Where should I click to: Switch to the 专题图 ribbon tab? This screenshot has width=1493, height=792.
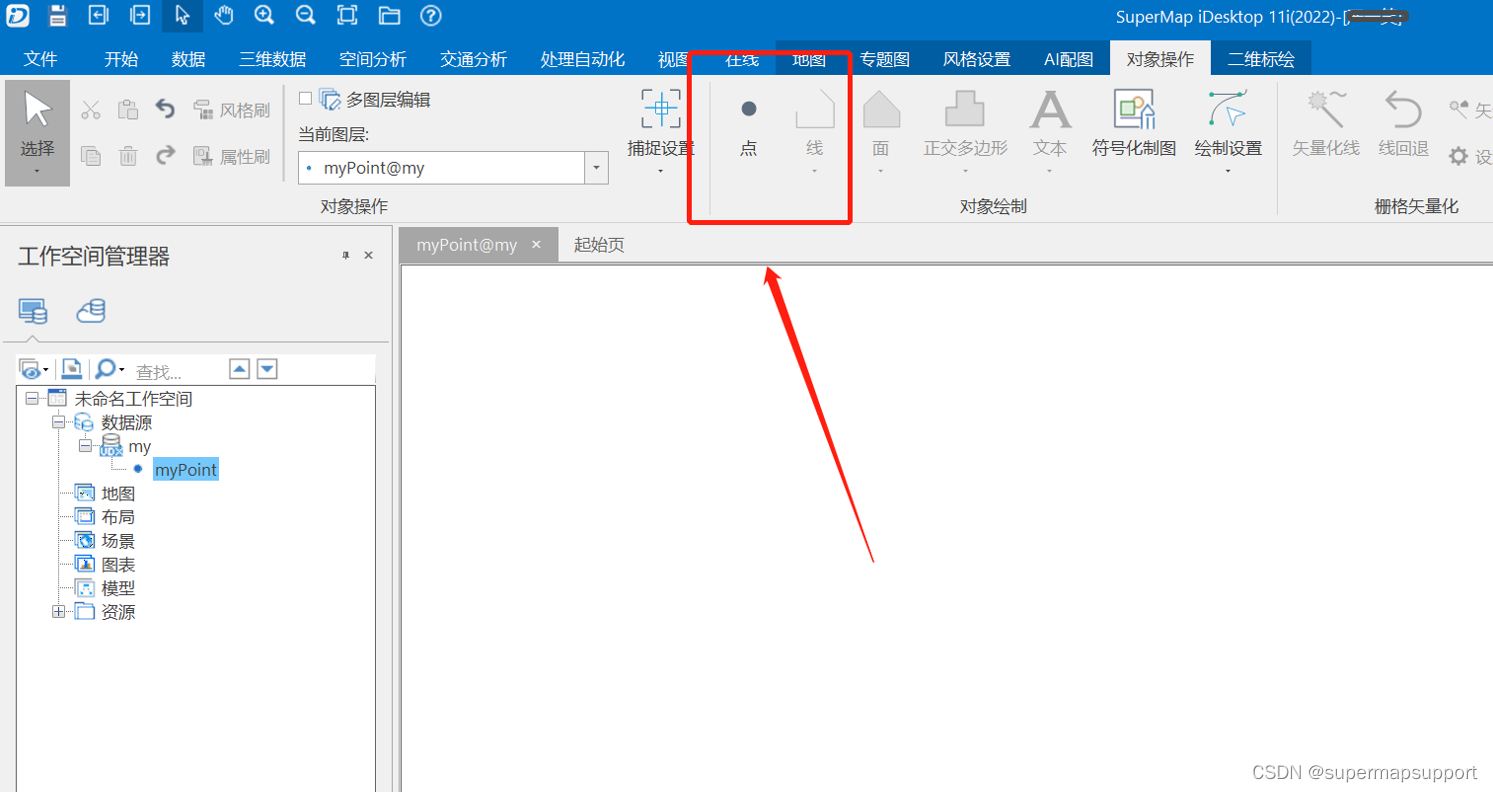point(884,59)
